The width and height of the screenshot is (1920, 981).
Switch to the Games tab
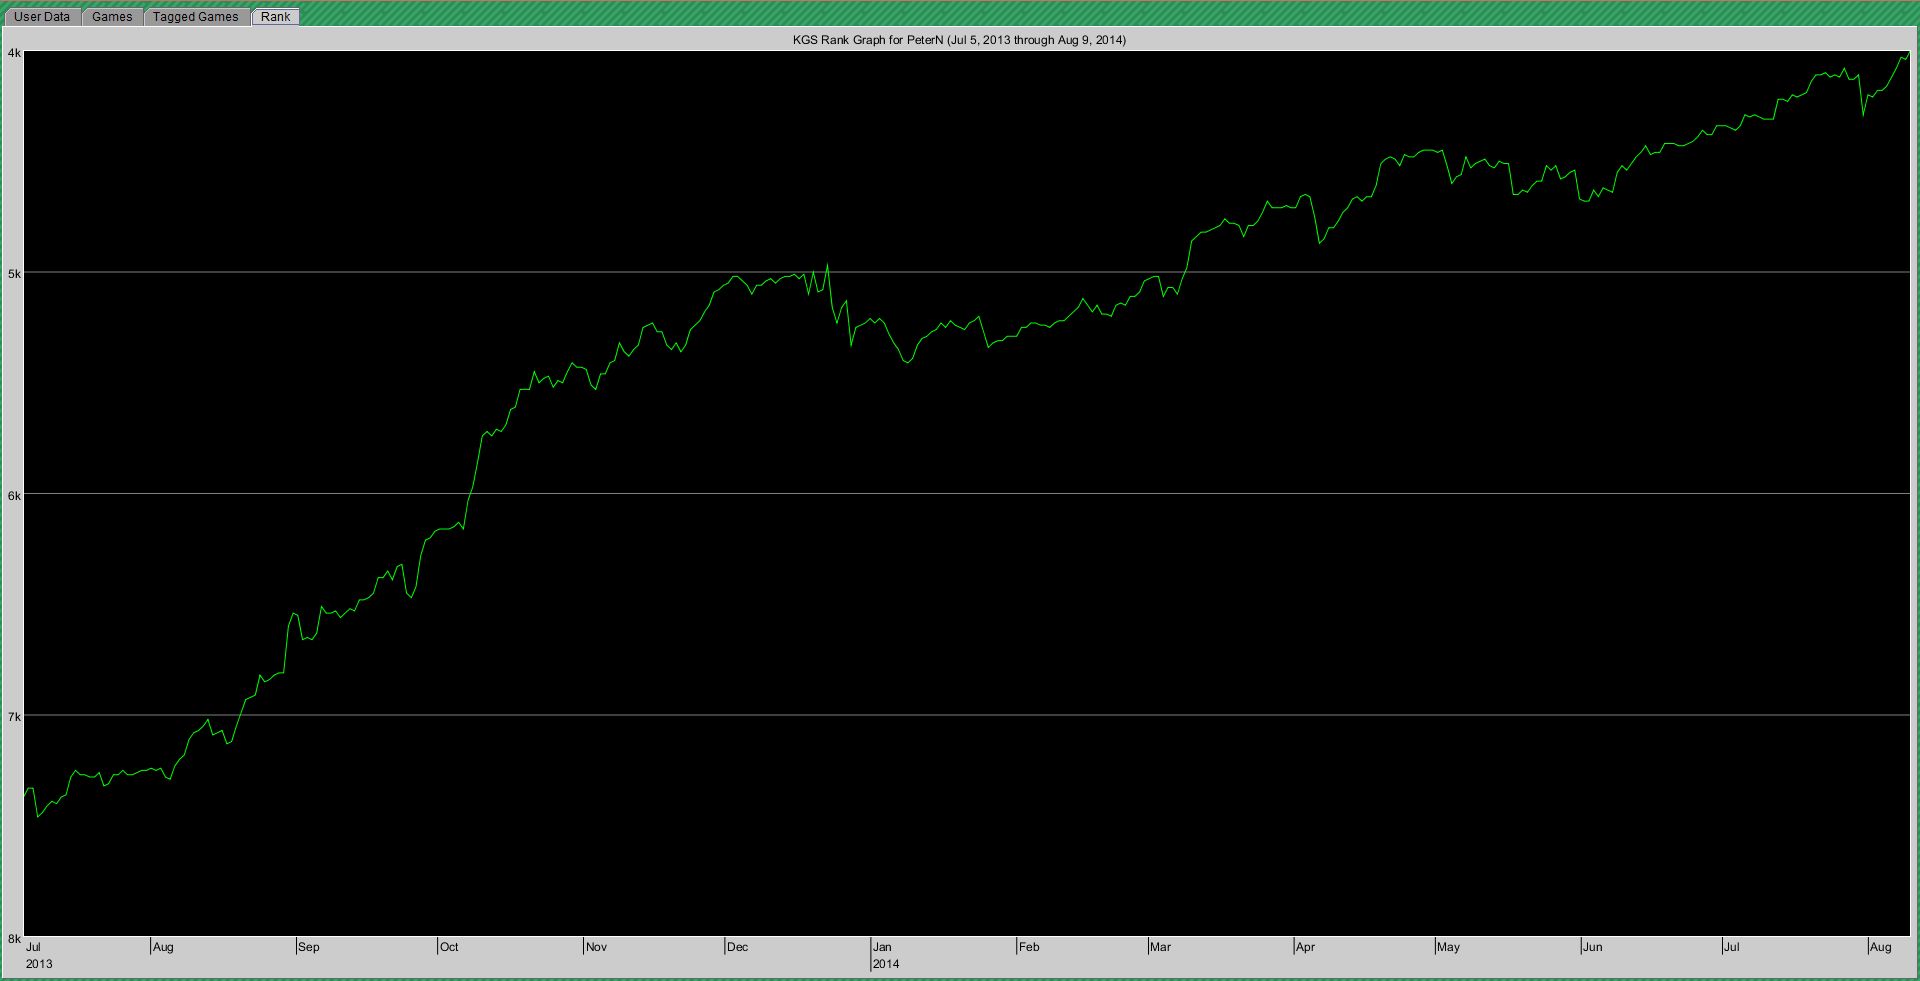pyautogui.click(x=112, y=17)
